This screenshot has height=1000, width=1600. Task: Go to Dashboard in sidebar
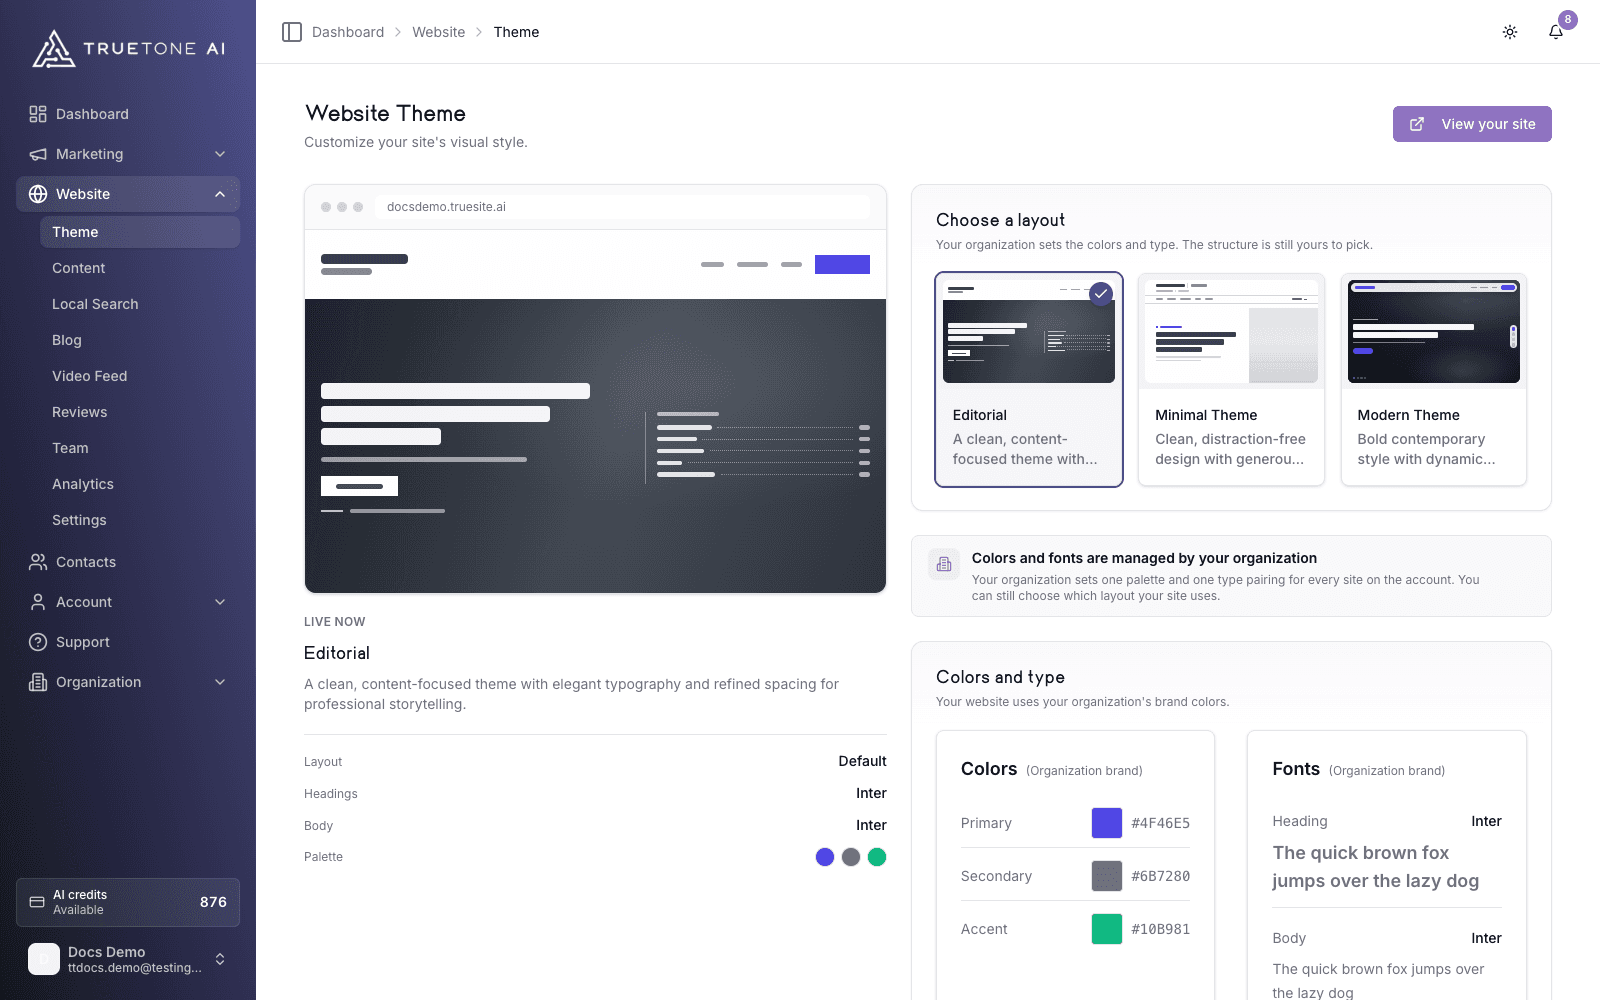[128, 114]
